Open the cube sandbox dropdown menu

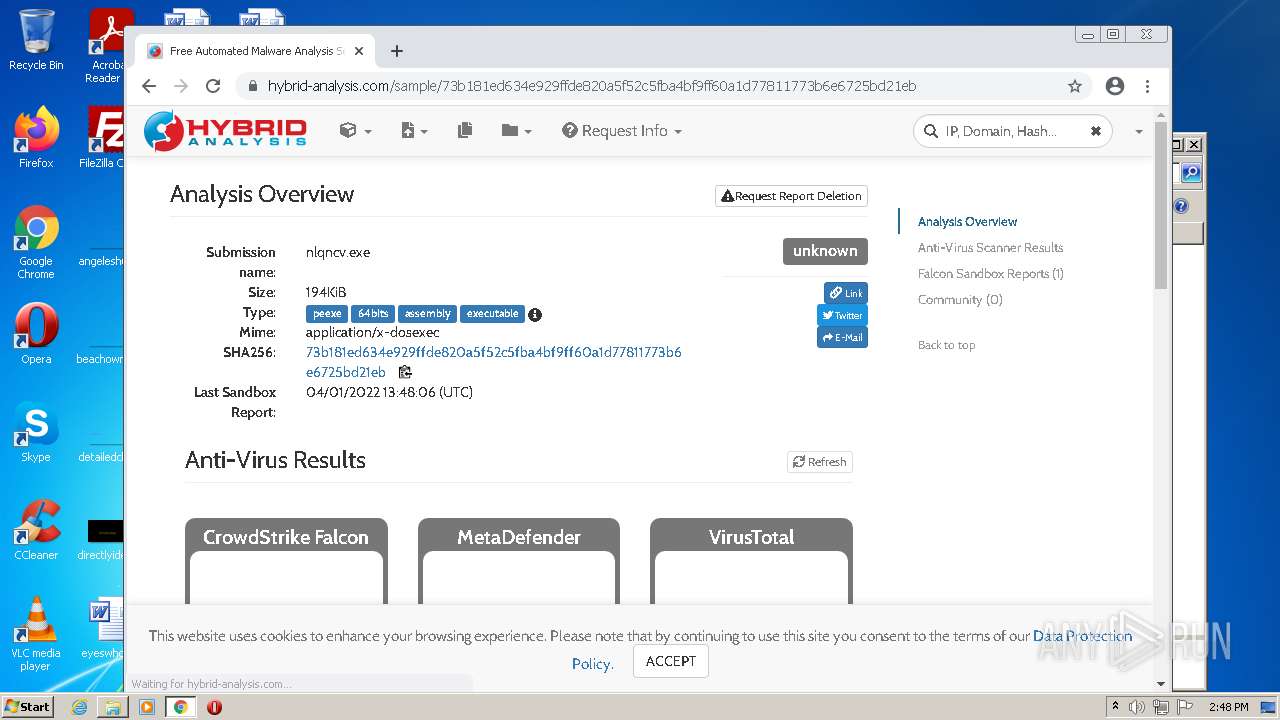pyautogui.click(x=355, y=131)
